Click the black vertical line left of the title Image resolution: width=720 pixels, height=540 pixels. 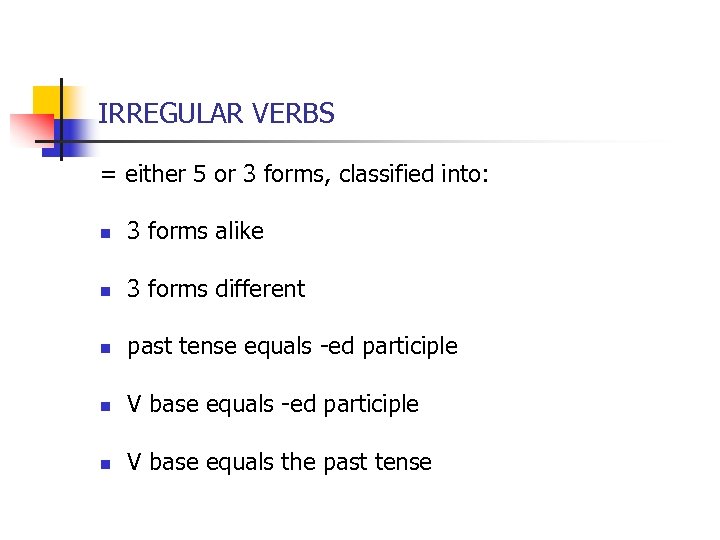point(60,118)
